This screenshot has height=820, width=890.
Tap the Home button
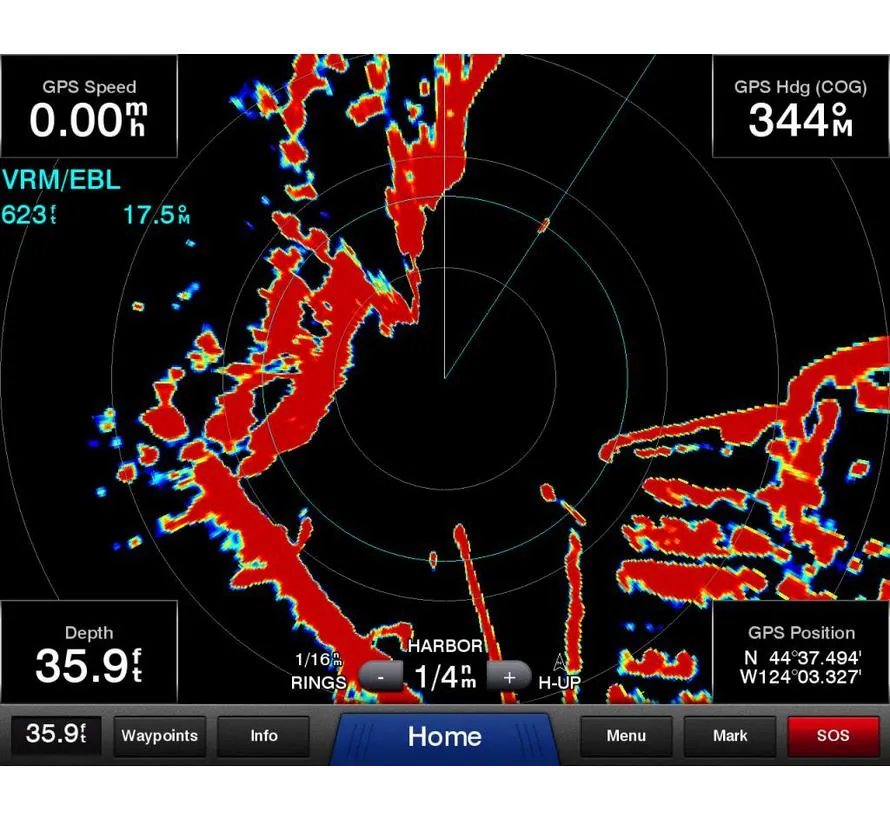coord(444,737)
